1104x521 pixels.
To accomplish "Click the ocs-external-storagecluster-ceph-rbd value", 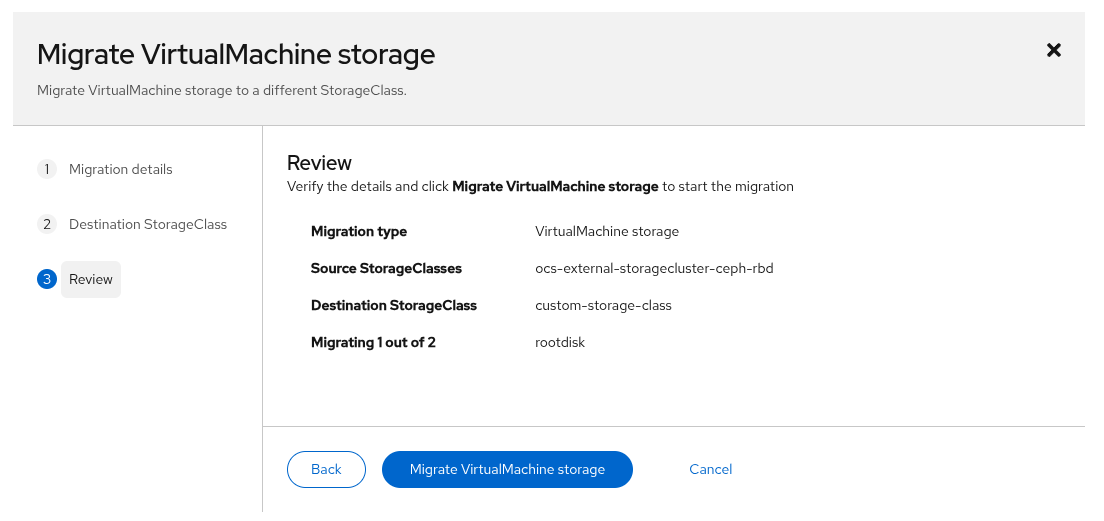I will tap(654, 268).
